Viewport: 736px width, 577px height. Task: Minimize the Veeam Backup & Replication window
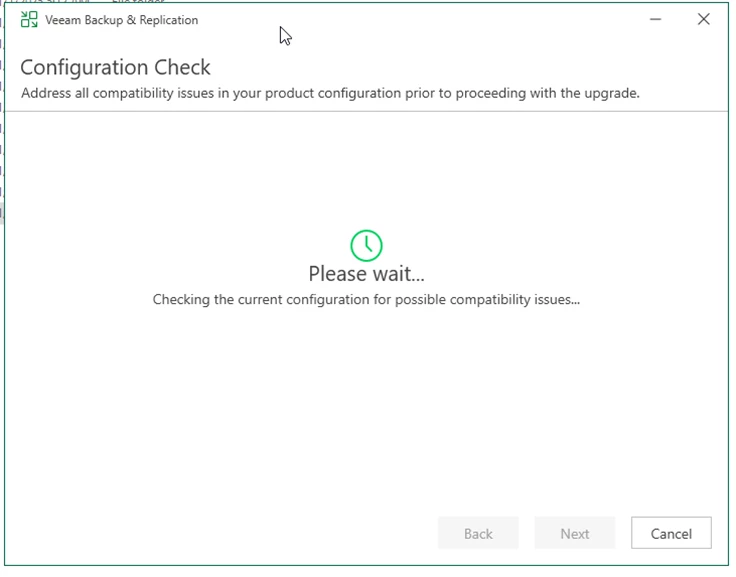pos(656,20)
